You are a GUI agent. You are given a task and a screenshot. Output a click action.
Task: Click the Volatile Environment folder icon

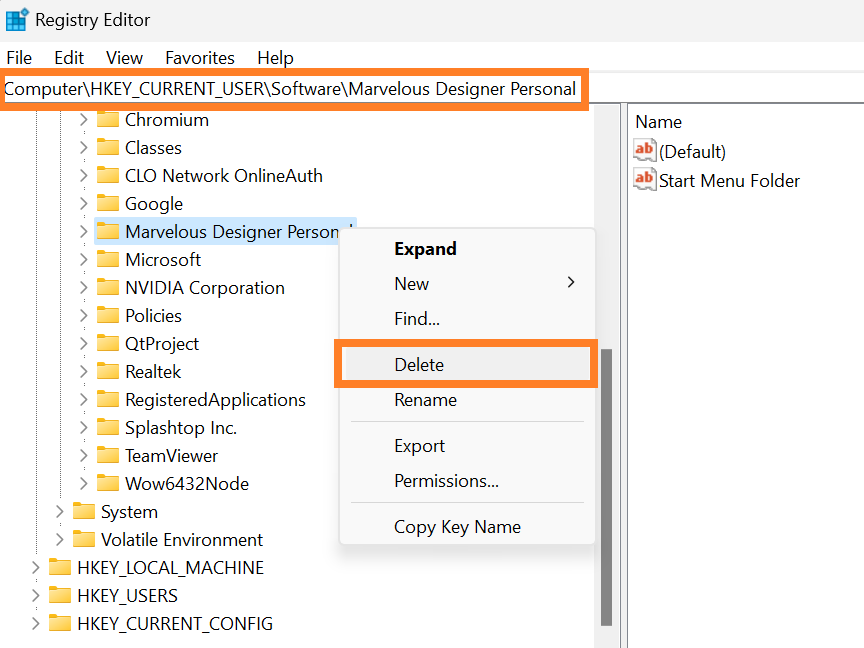coord(84,539)
